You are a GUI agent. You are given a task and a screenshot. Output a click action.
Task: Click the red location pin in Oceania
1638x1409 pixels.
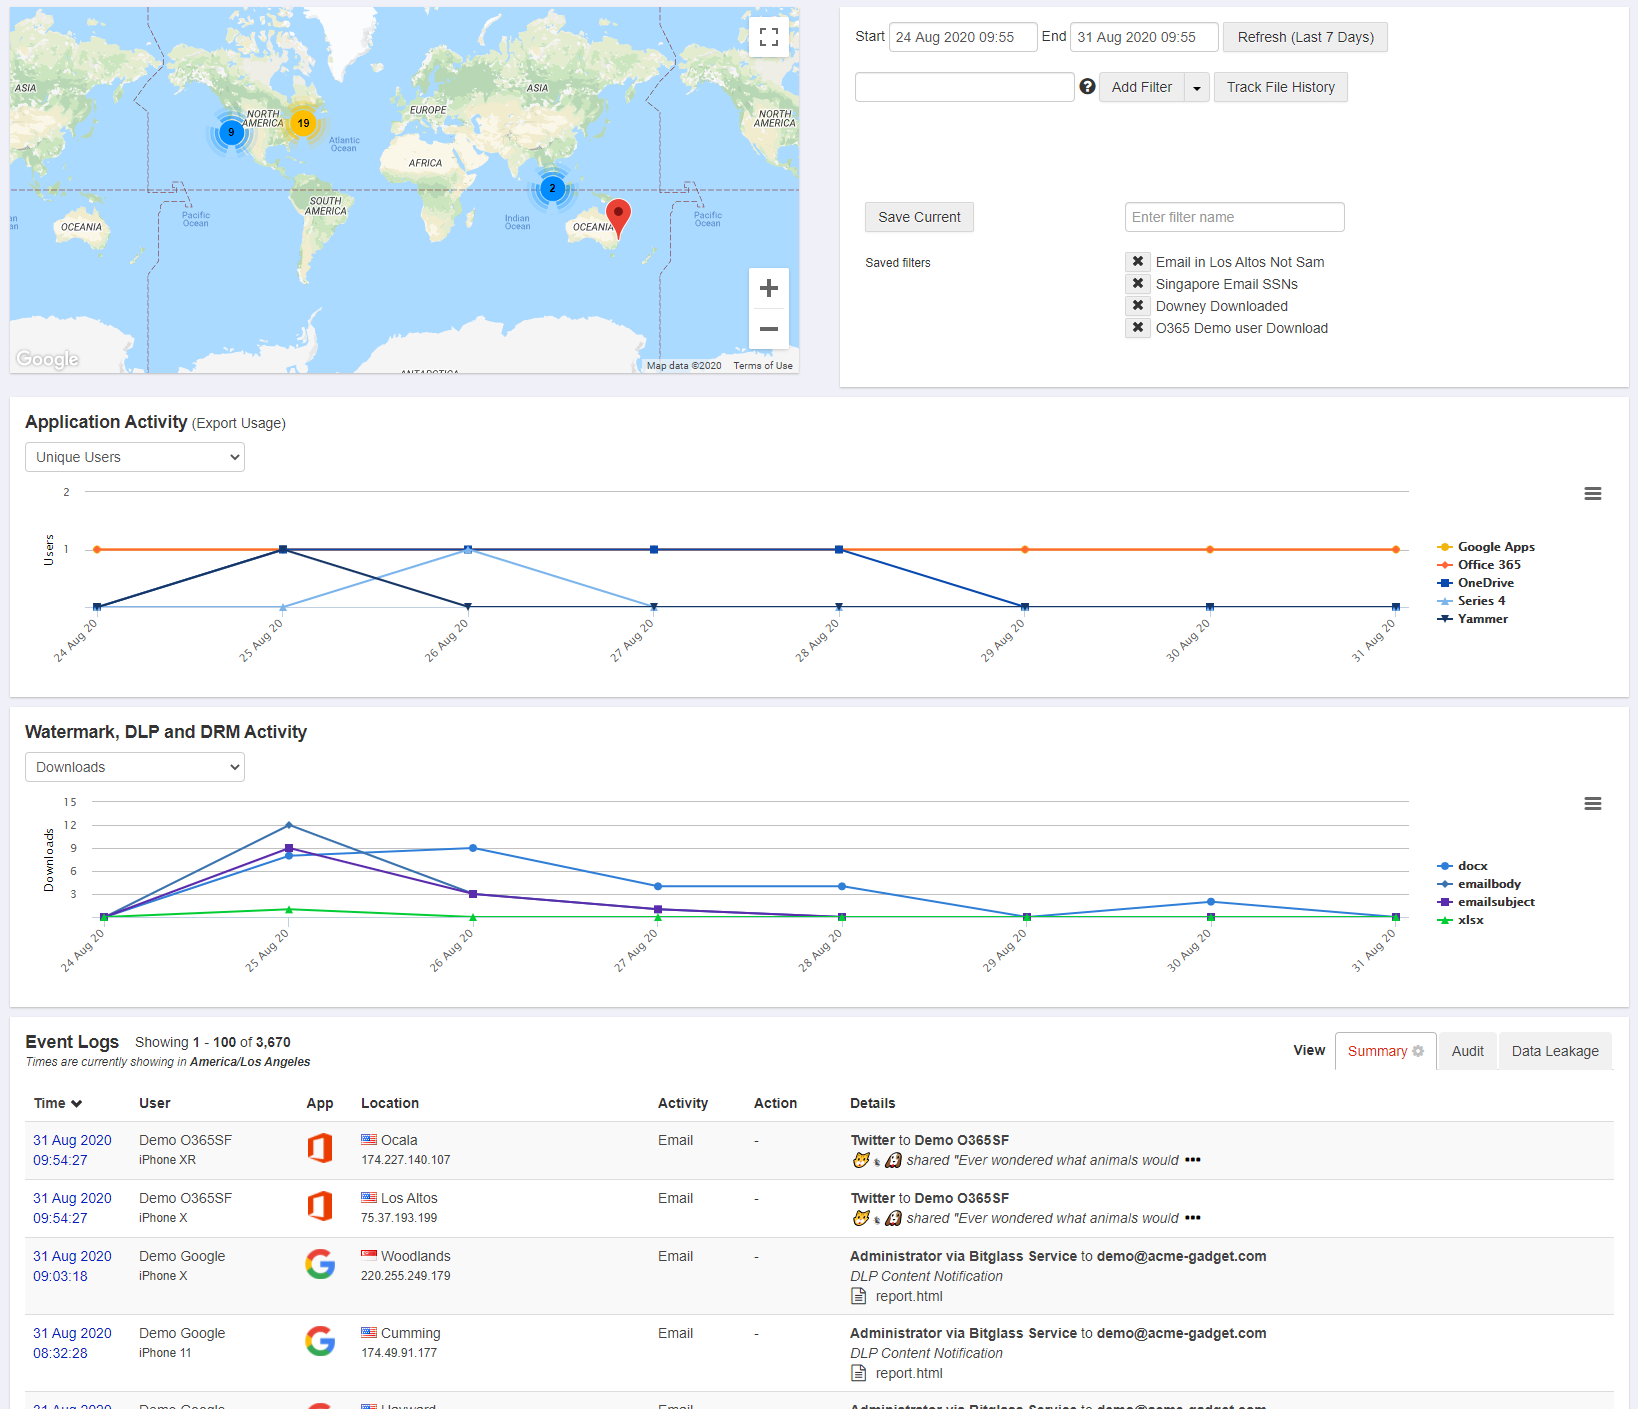click(619, 215)
